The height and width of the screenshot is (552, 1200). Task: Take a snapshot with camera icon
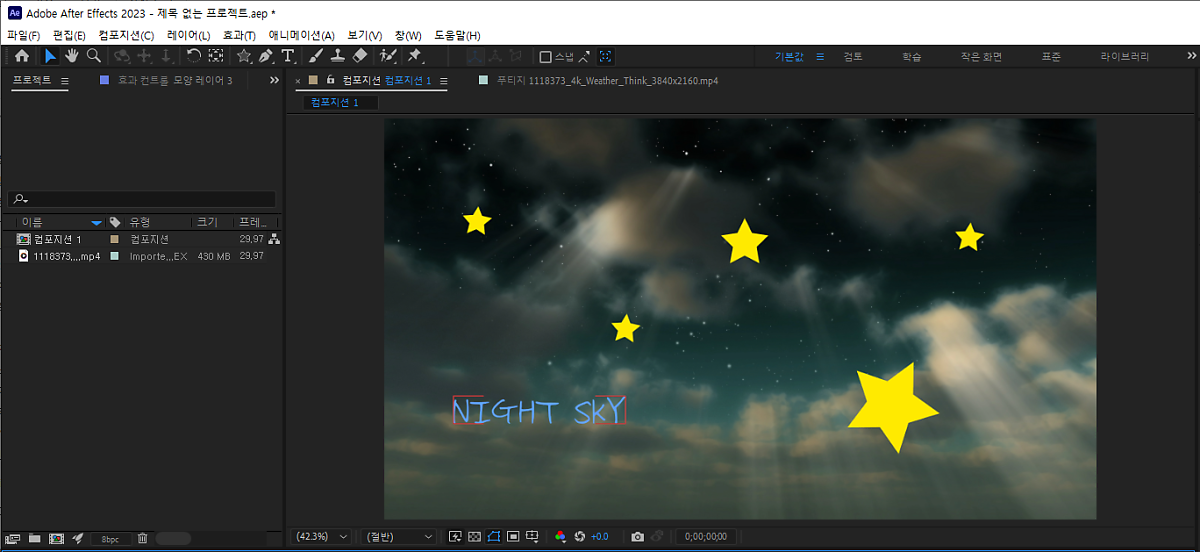638,537
